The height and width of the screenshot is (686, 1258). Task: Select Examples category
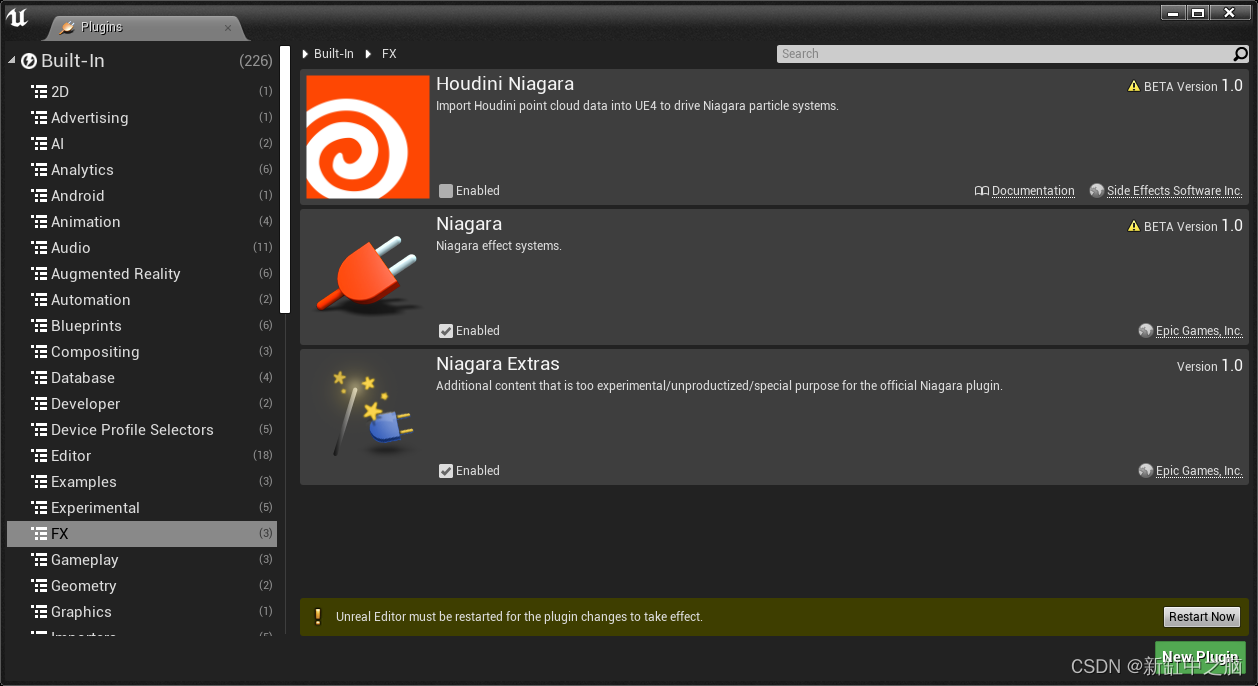(x=142, y=482)
